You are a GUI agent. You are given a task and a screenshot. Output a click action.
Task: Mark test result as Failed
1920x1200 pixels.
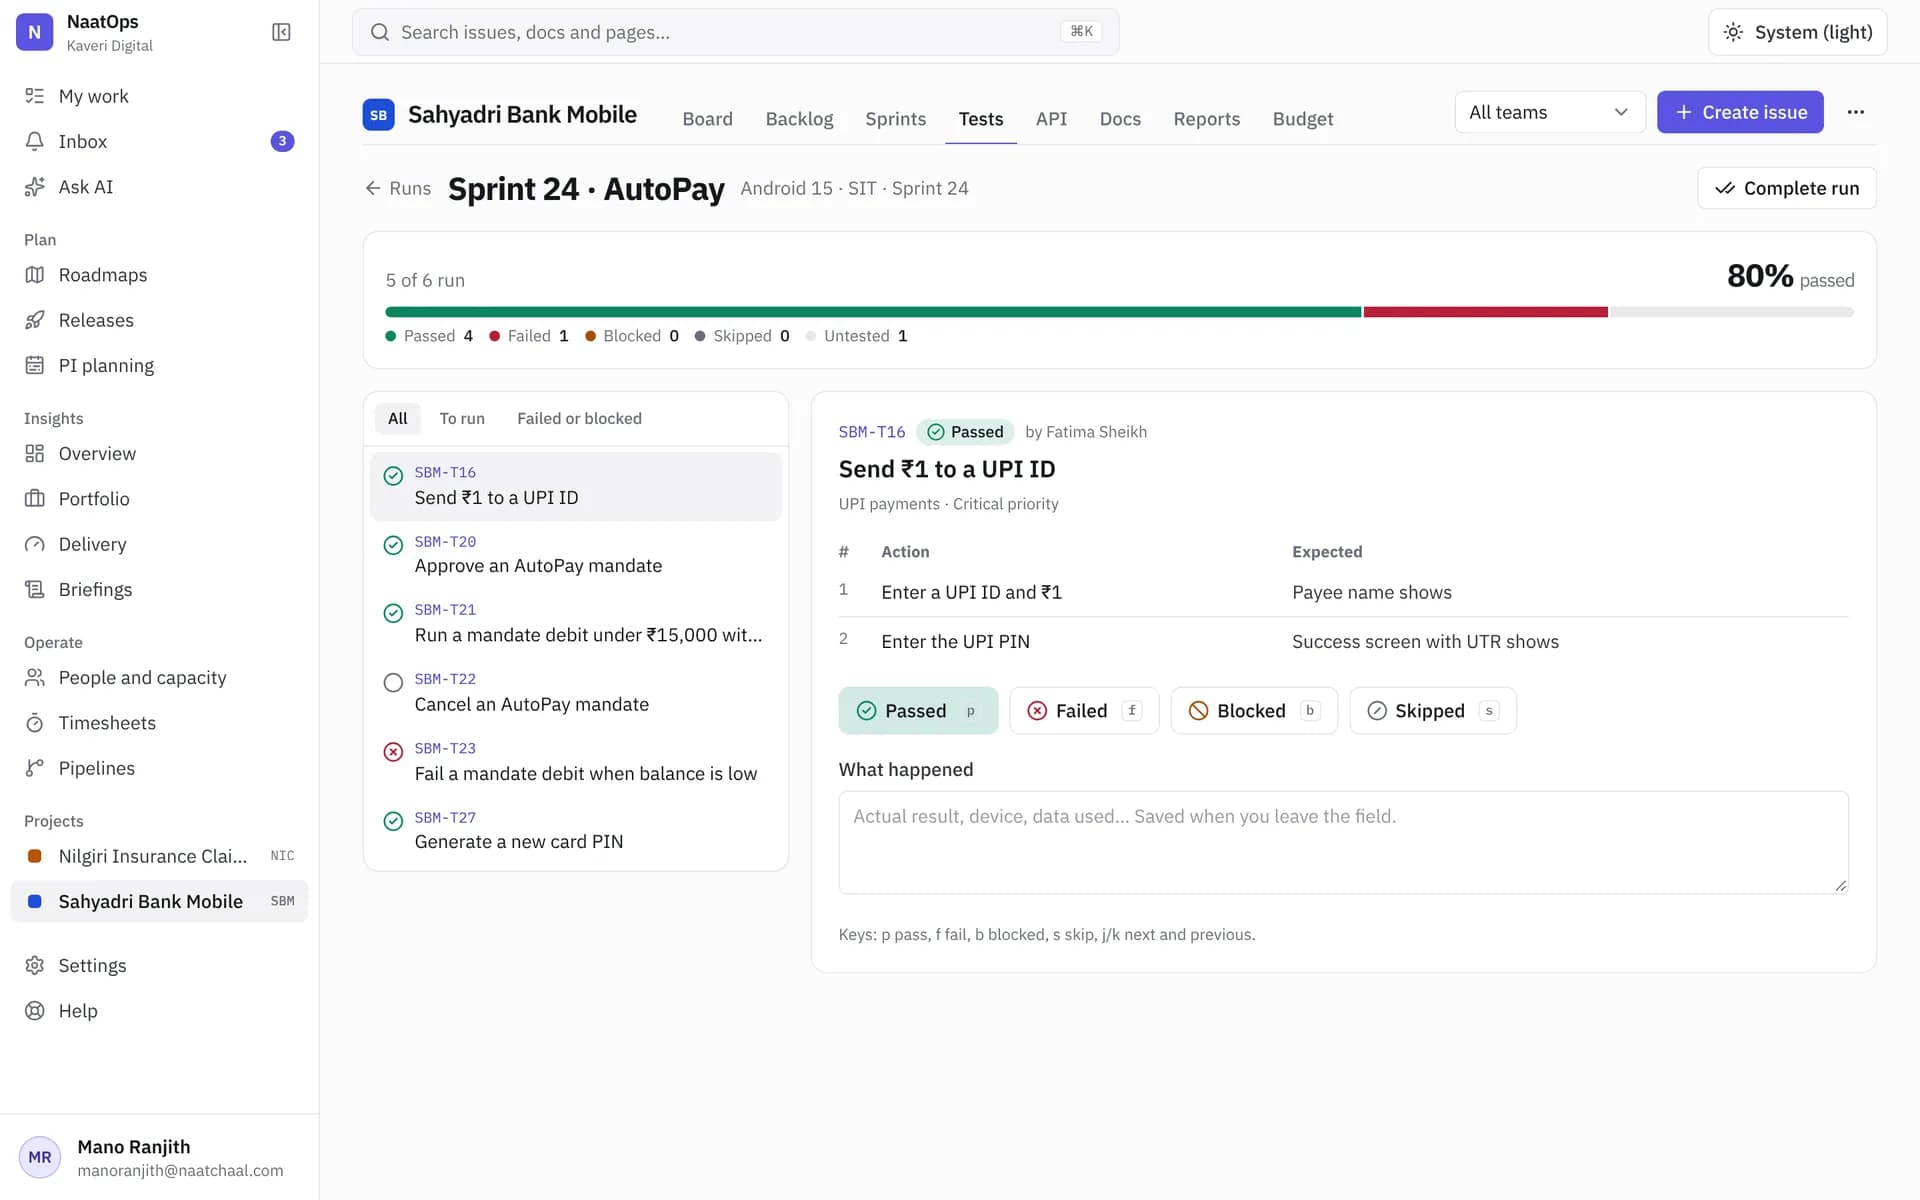click(x=1084, y=710)
